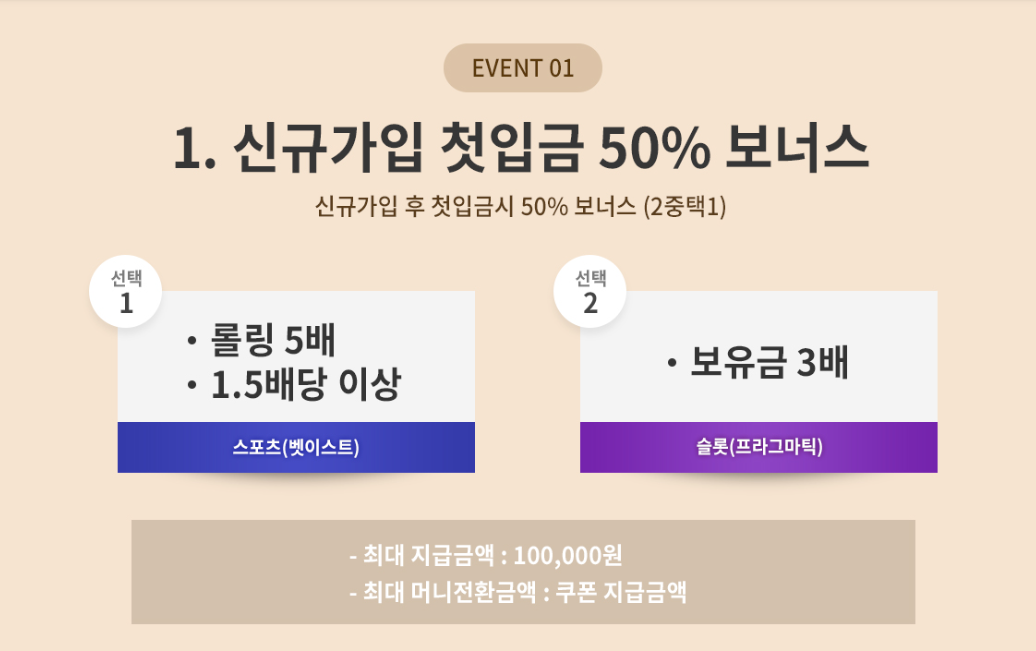The width and height of the screenshot is (1036, 651).
Task: Select the 선택 1 circle badge
Action: [x=126, y=292]
